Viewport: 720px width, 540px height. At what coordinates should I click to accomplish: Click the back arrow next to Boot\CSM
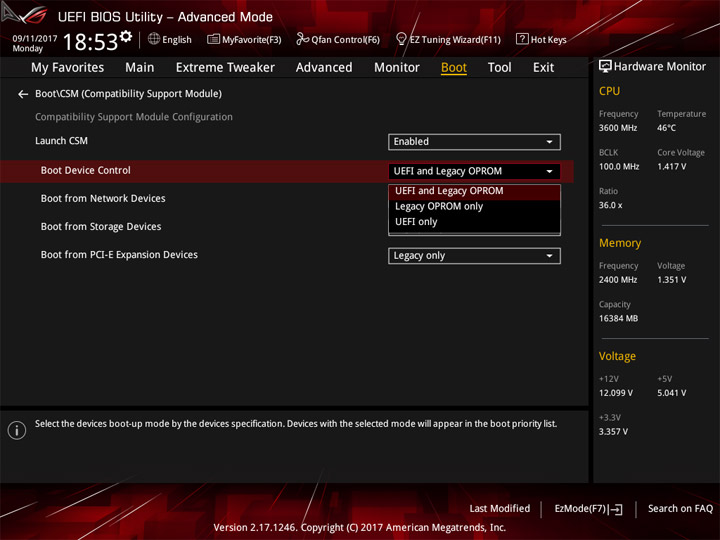23,94
